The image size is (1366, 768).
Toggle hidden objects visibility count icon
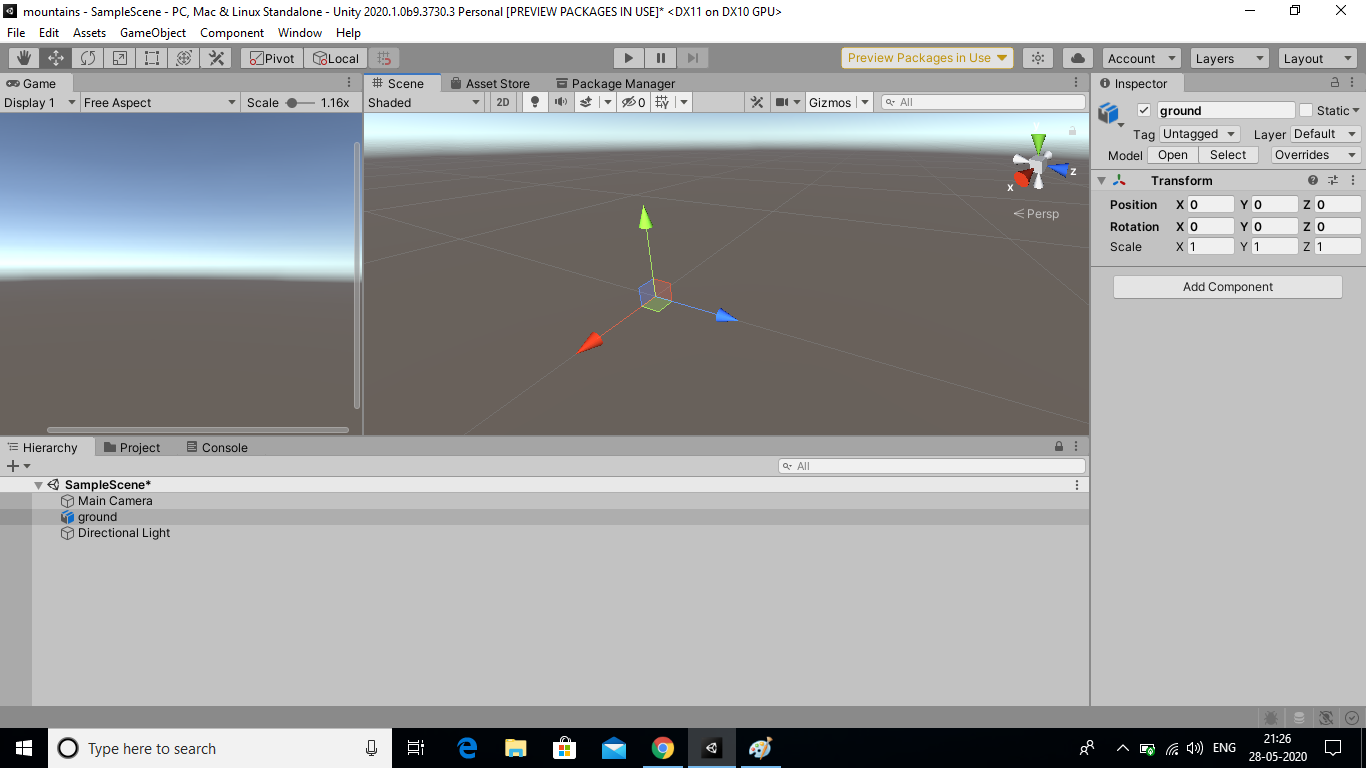(634, 102)
